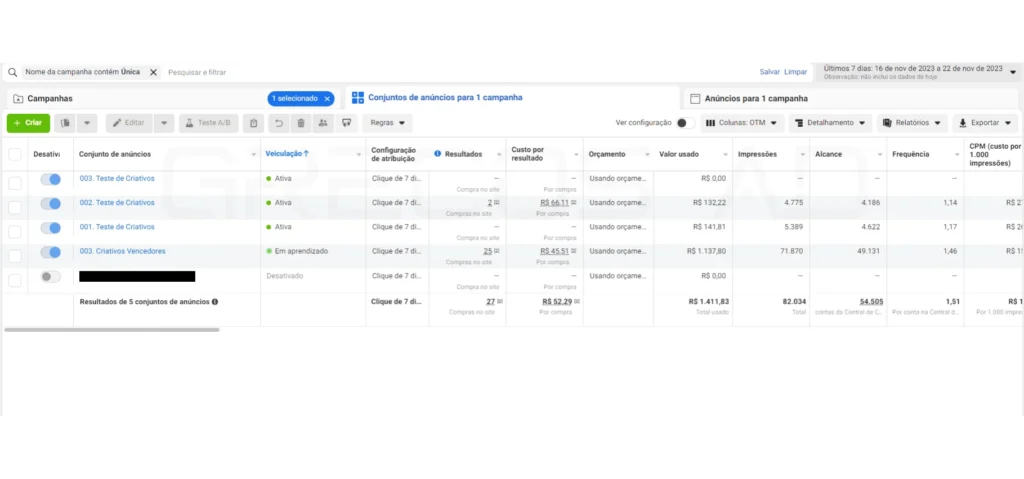Image resolution: width=1024 pixels, height=479 pixels.
Task: Click the clipboard paste icon in toolbar
Action: (254, 123)
